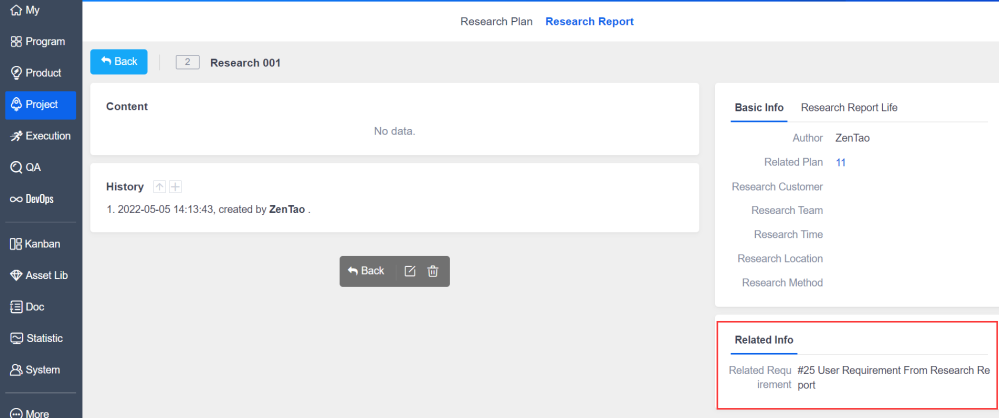Viewport: 999px width, 418px height.
Task: Reverse history order with arrow icon
Action: 159,187
